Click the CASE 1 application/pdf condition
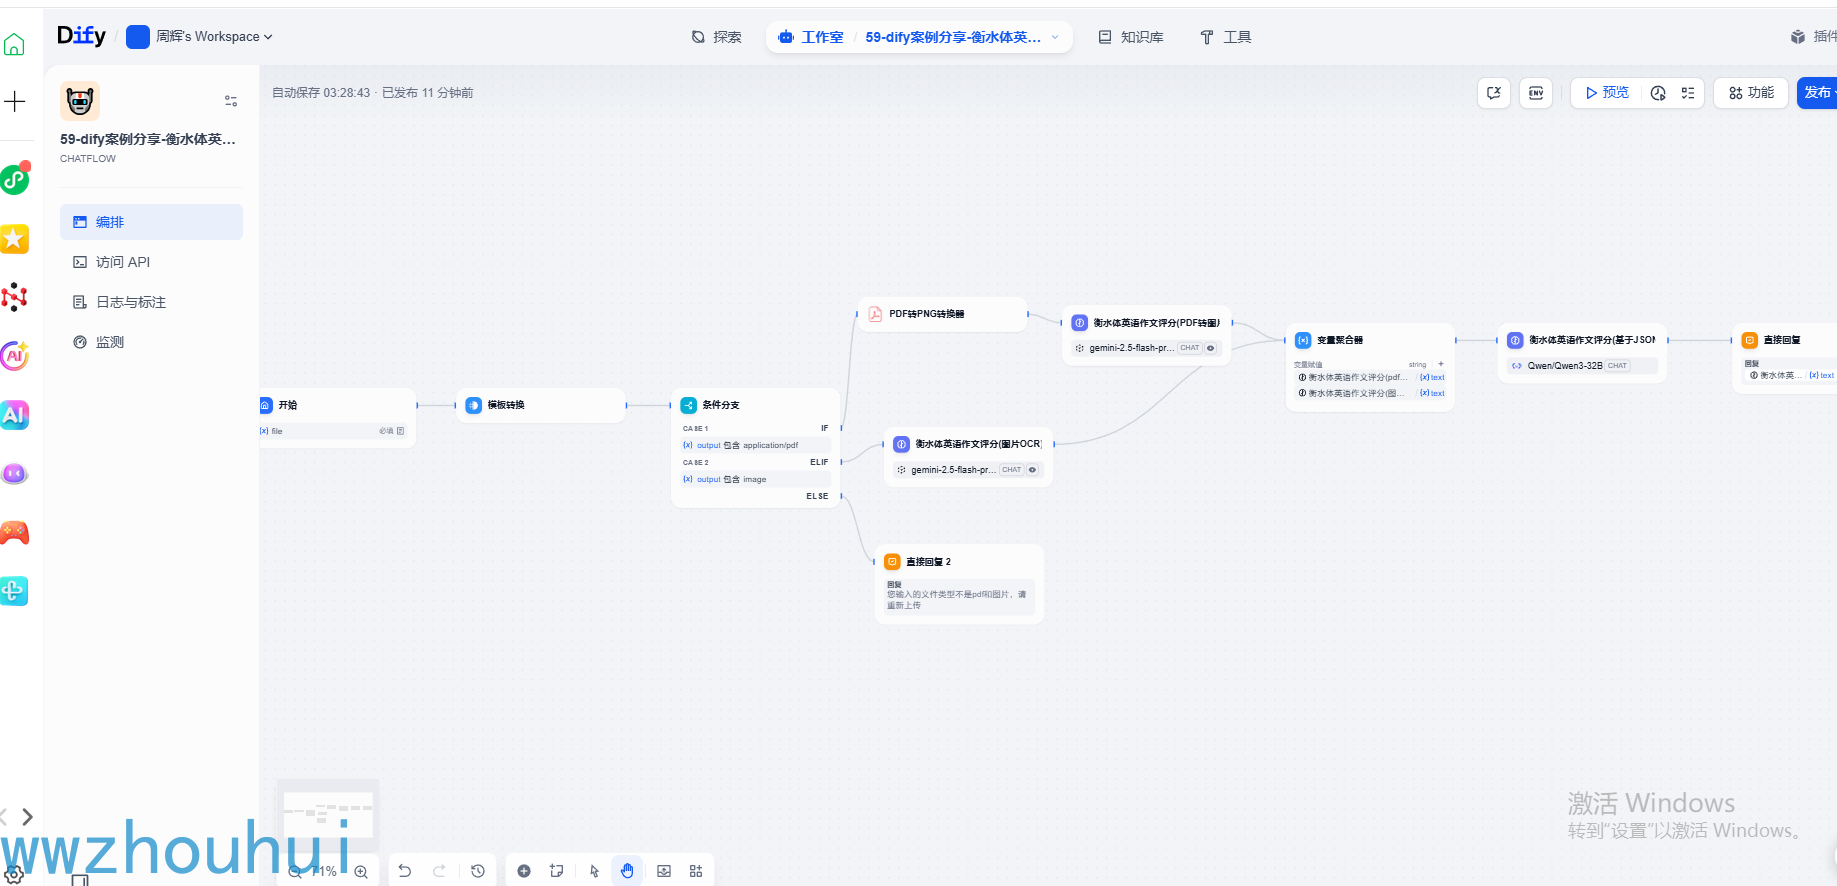The width and height of the screenshot is (1837, 886). pos(756,445)
